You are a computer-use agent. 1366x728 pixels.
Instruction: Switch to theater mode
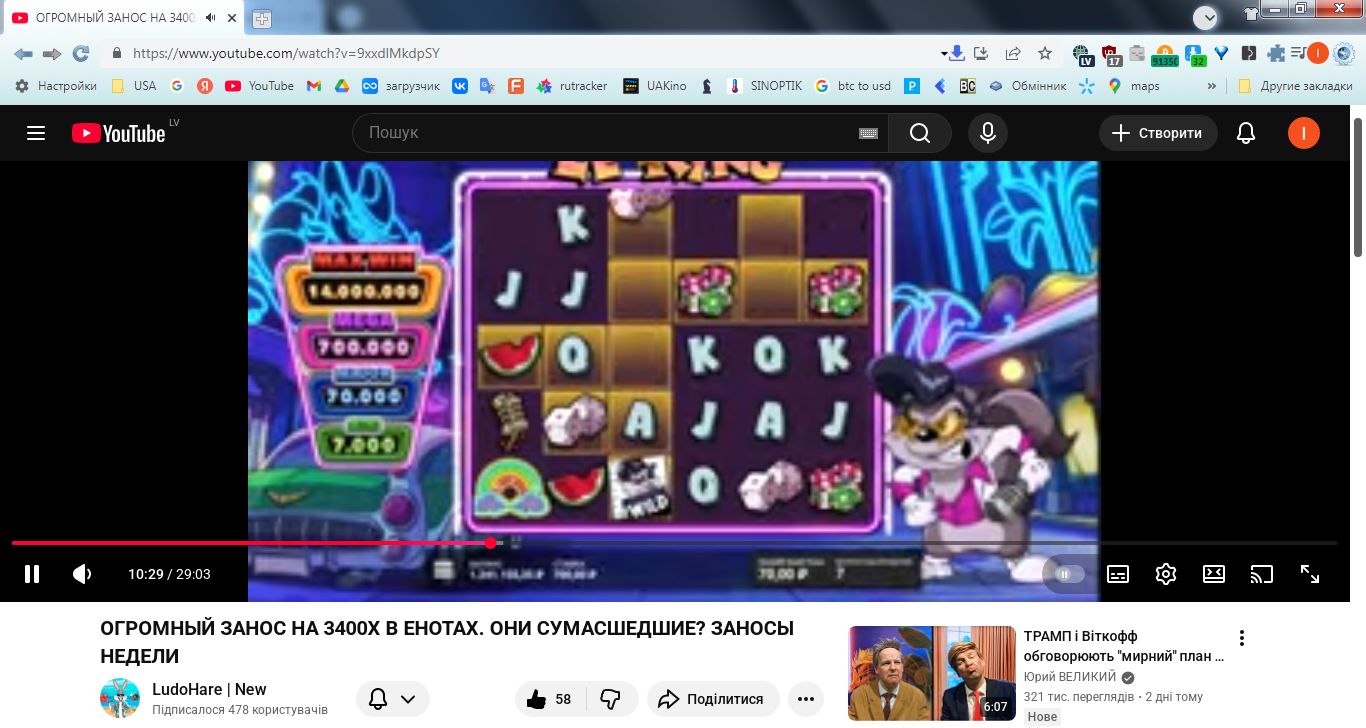pos(1213,574)
